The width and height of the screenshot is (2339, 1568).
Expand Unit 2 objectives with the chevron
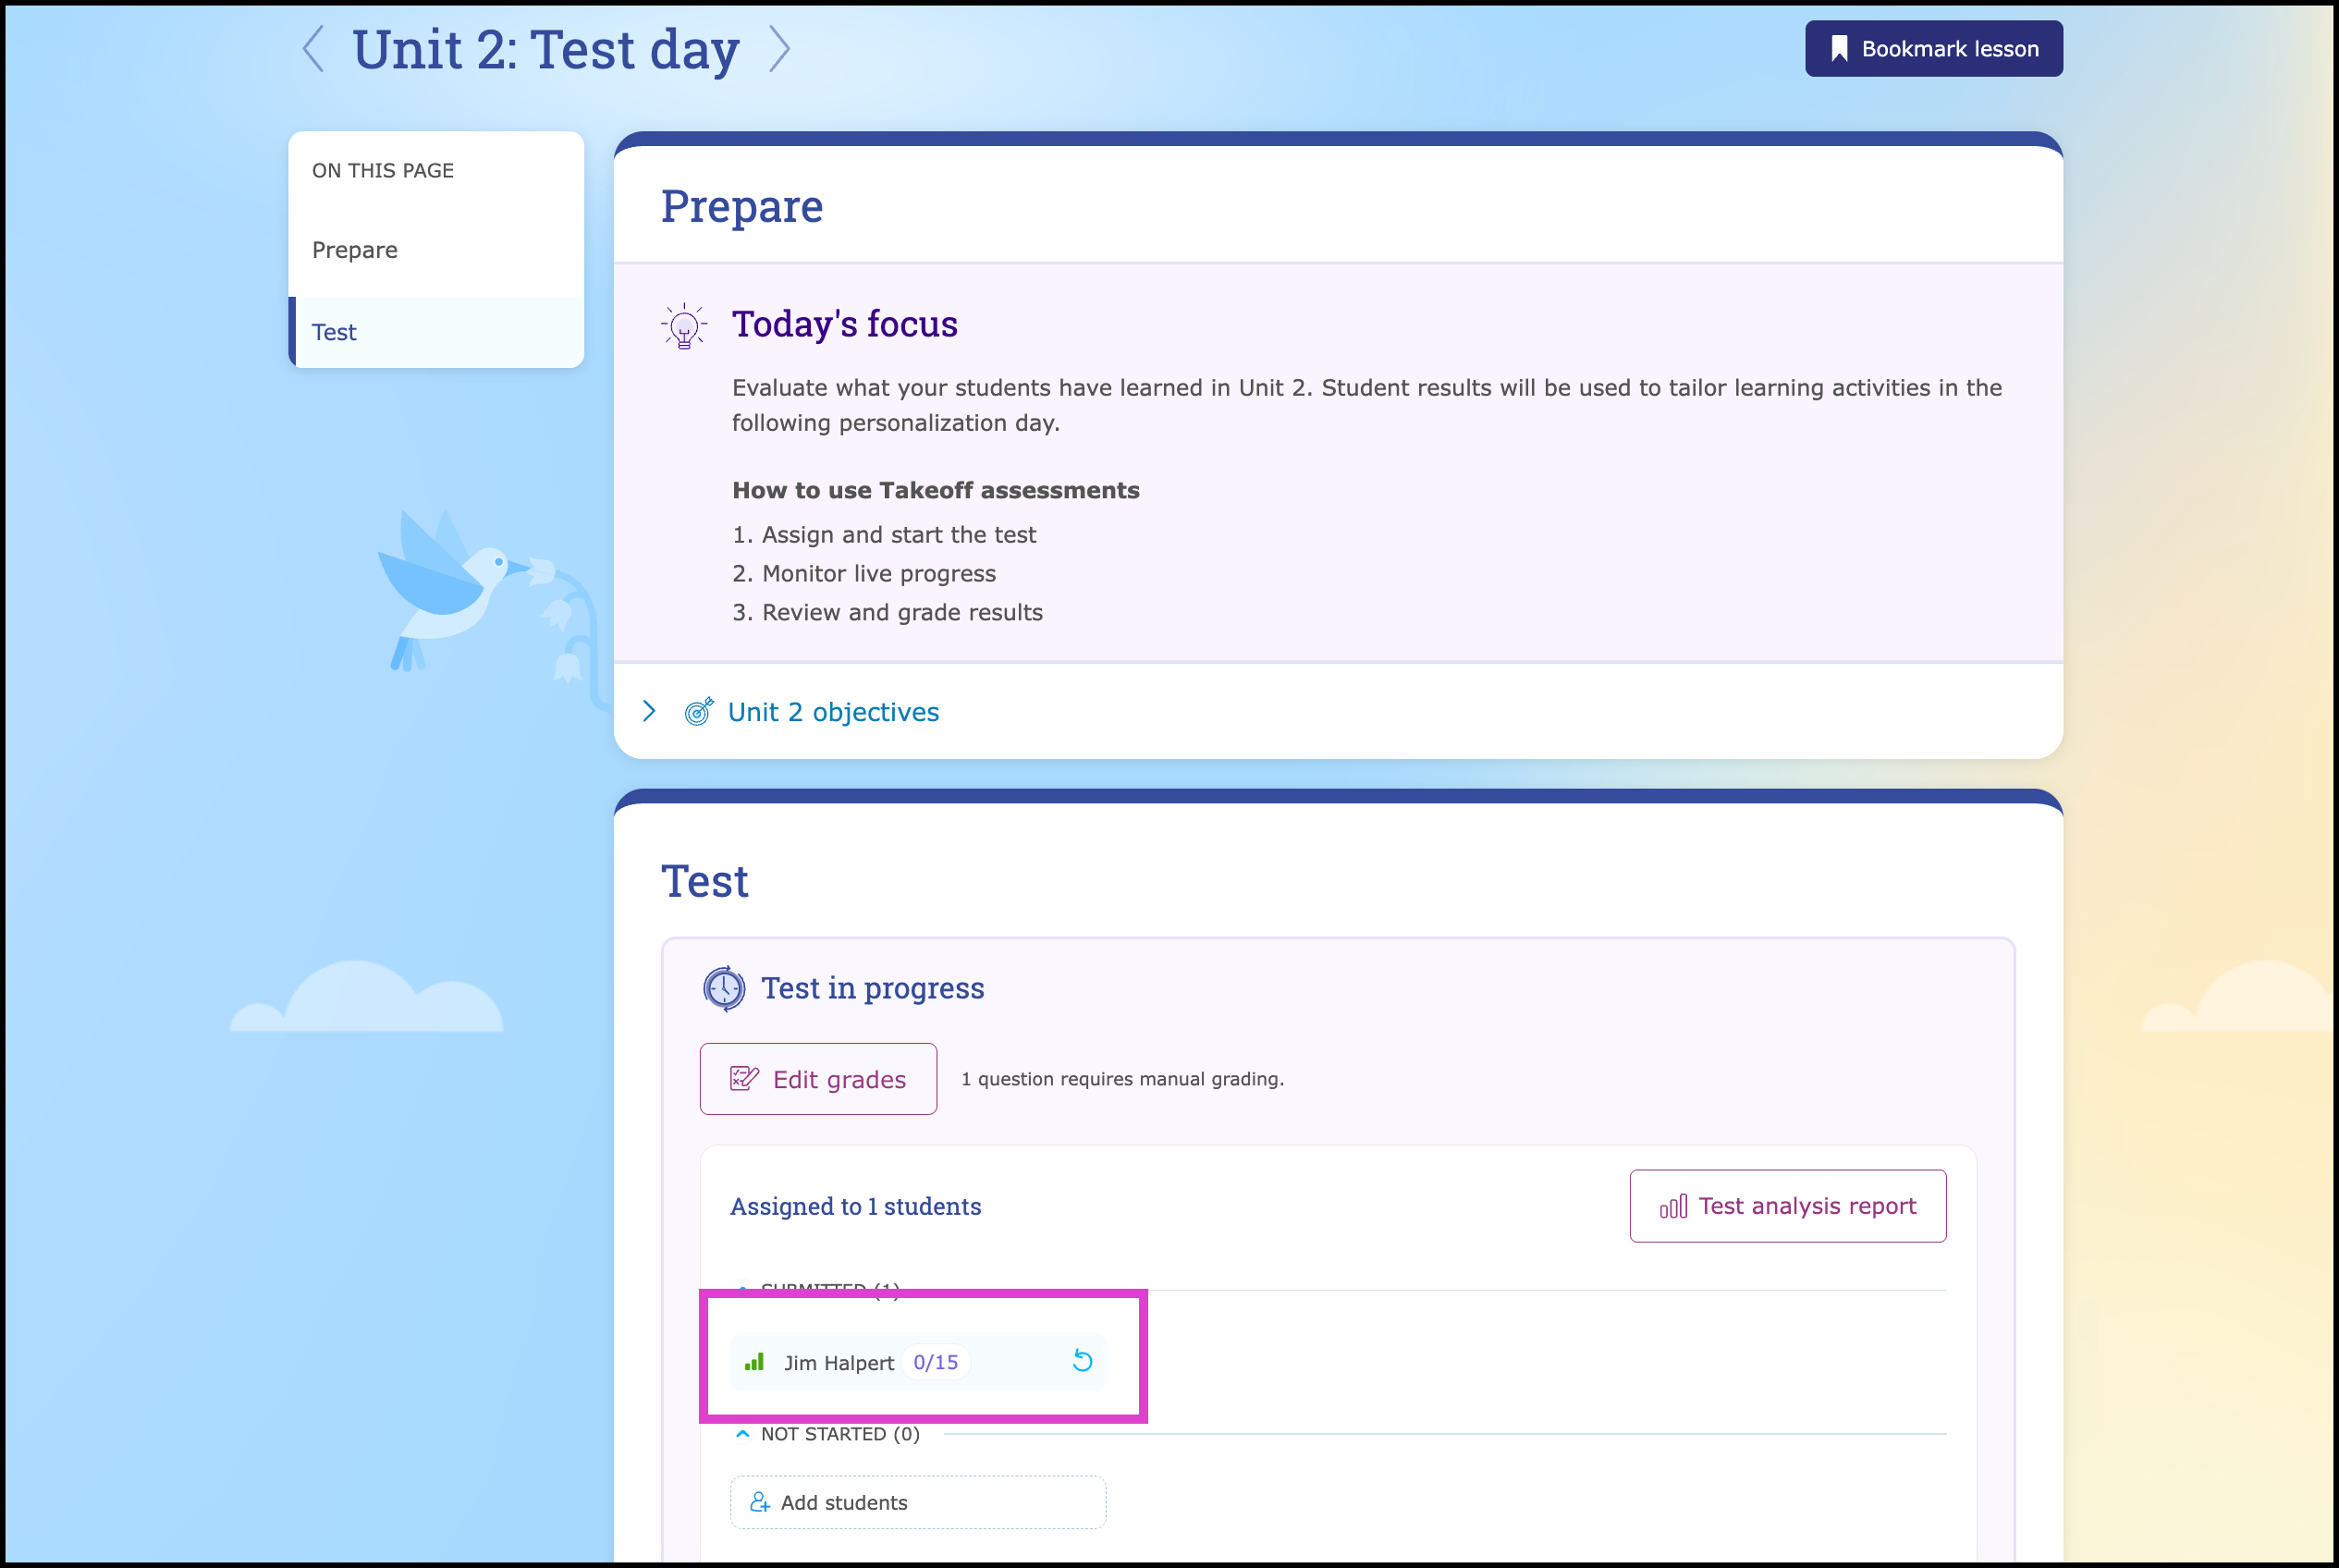click(649, 711)
